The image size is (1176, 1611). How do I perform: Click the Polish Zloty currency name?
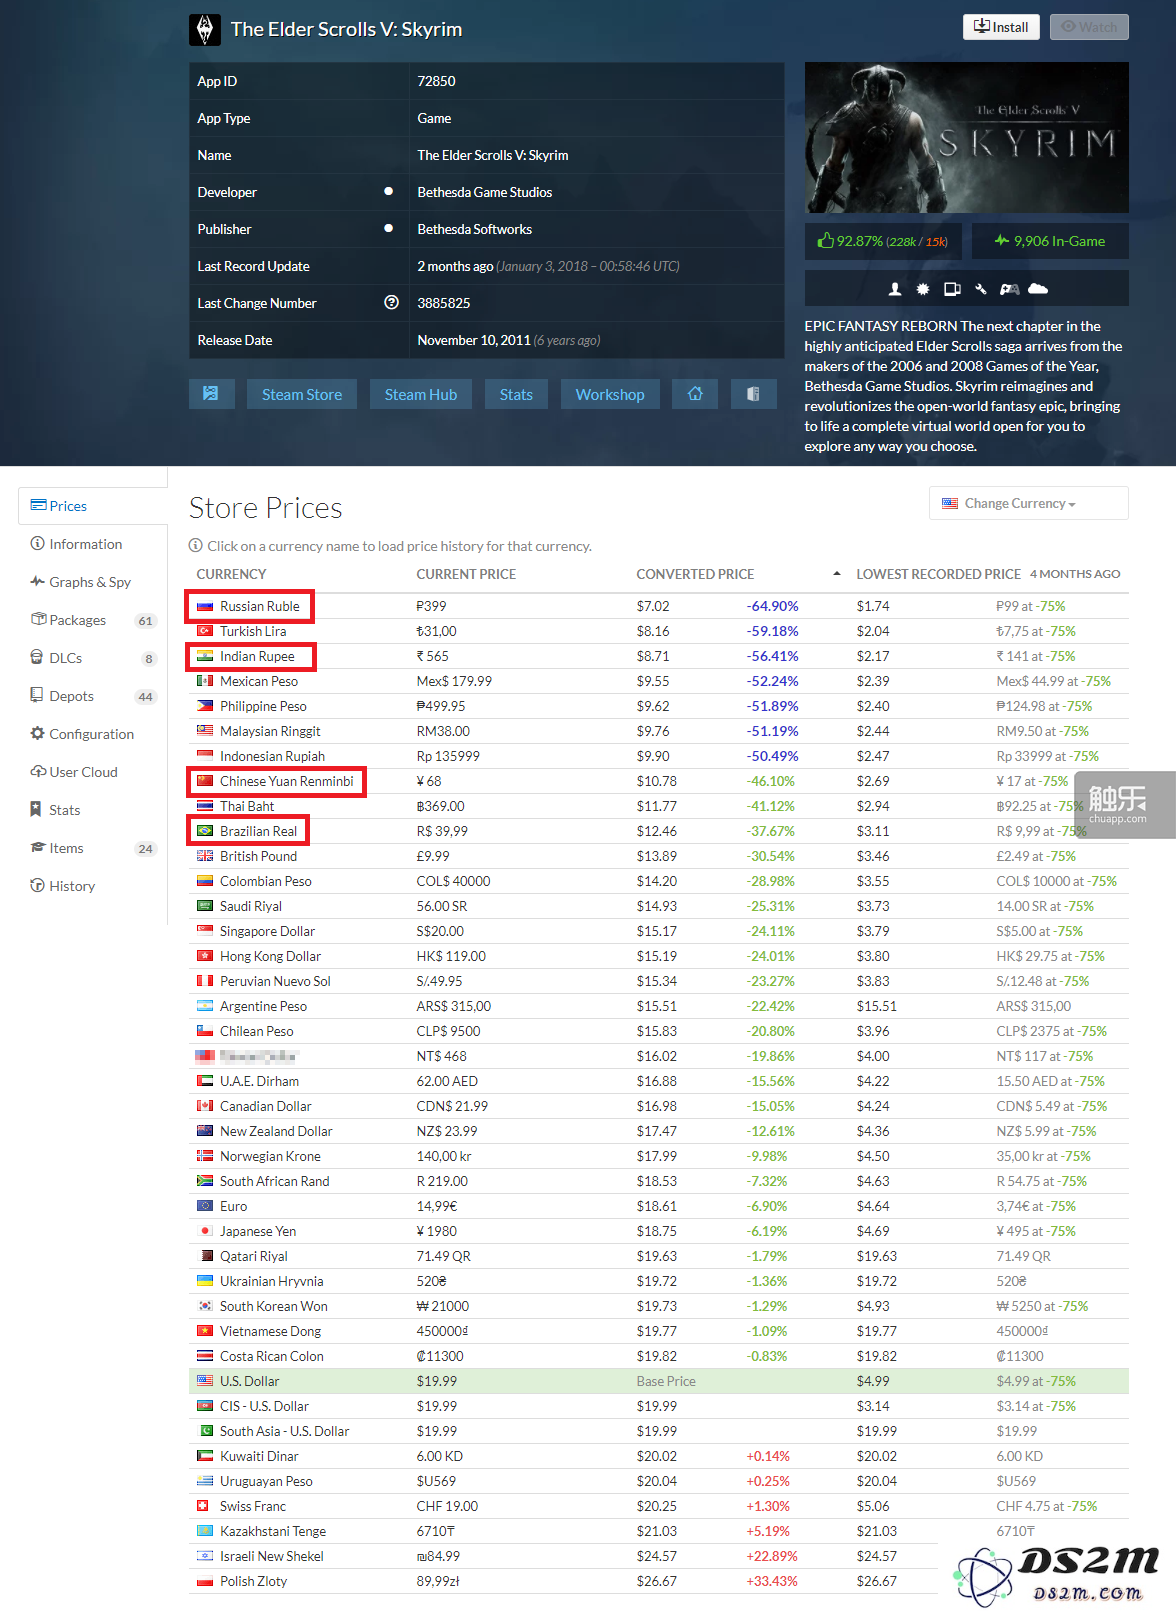click(x=254, y=1581)
